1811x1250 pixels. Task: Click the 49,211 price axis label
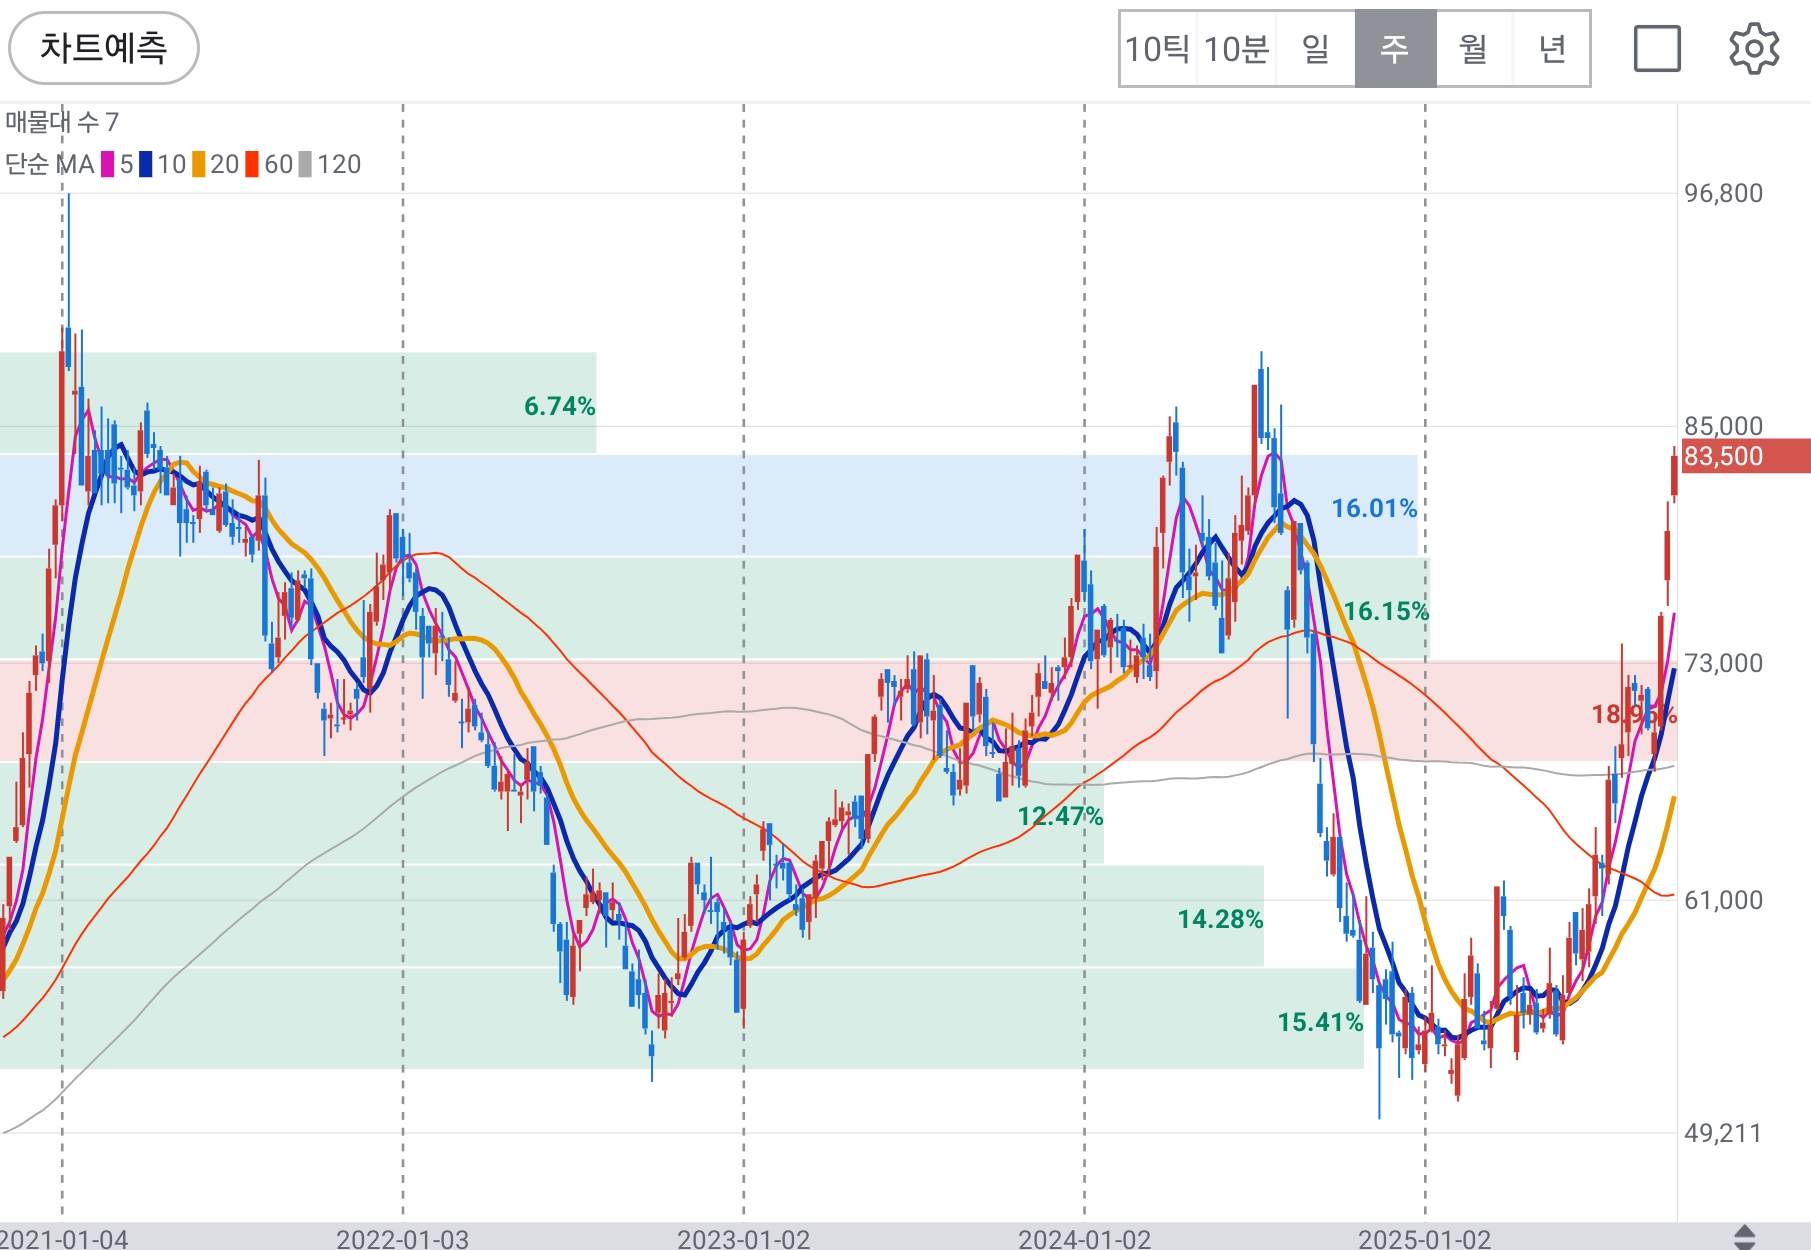click(1722, 1133)
